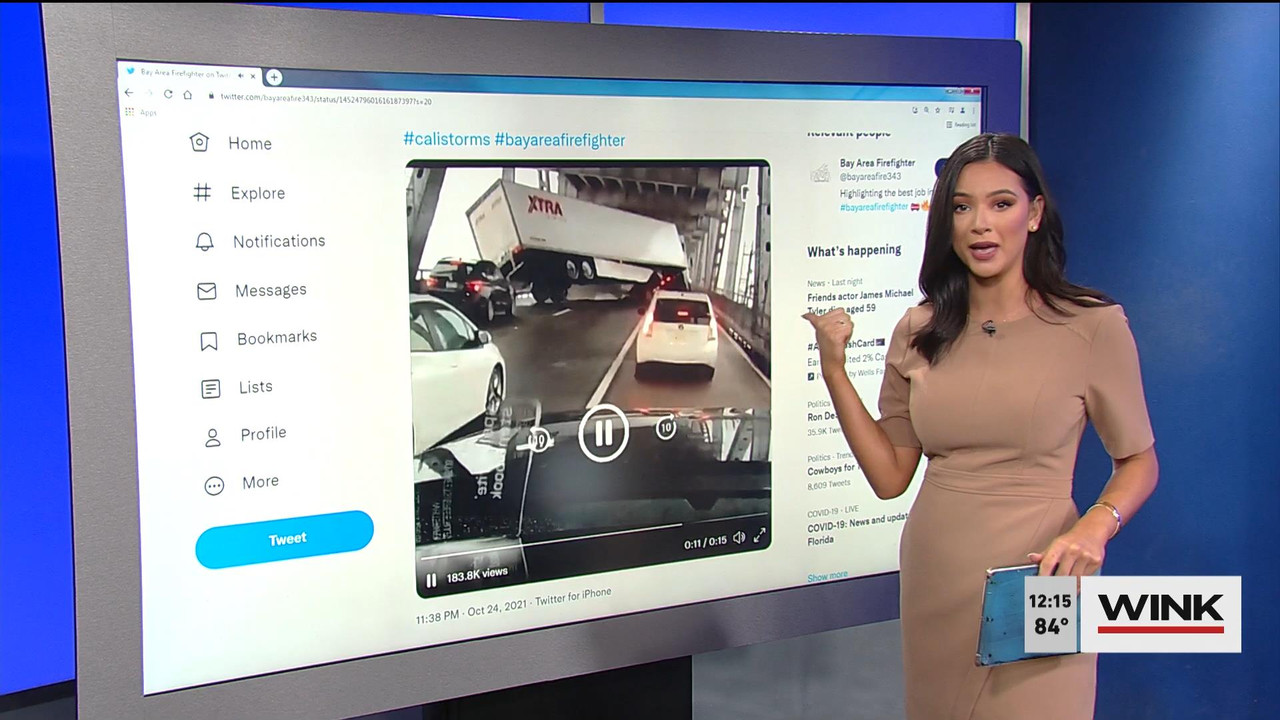The image size is (1280, 720).
Task: Open the Messages envelope icon
Action: (x=206, y=291)
